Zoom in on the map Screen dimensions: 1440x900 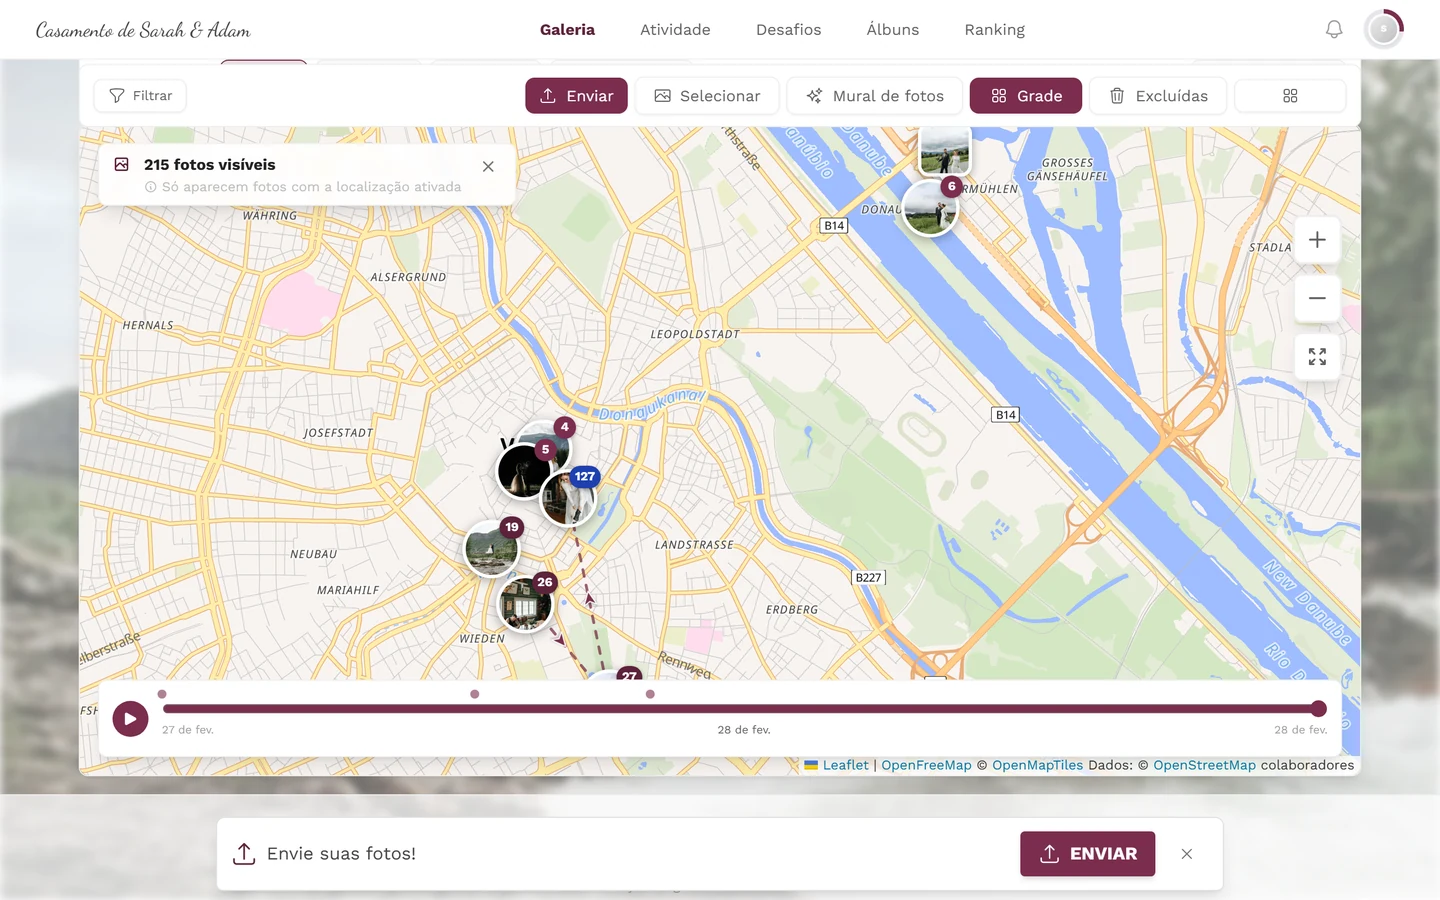[x=1317, y=240]
